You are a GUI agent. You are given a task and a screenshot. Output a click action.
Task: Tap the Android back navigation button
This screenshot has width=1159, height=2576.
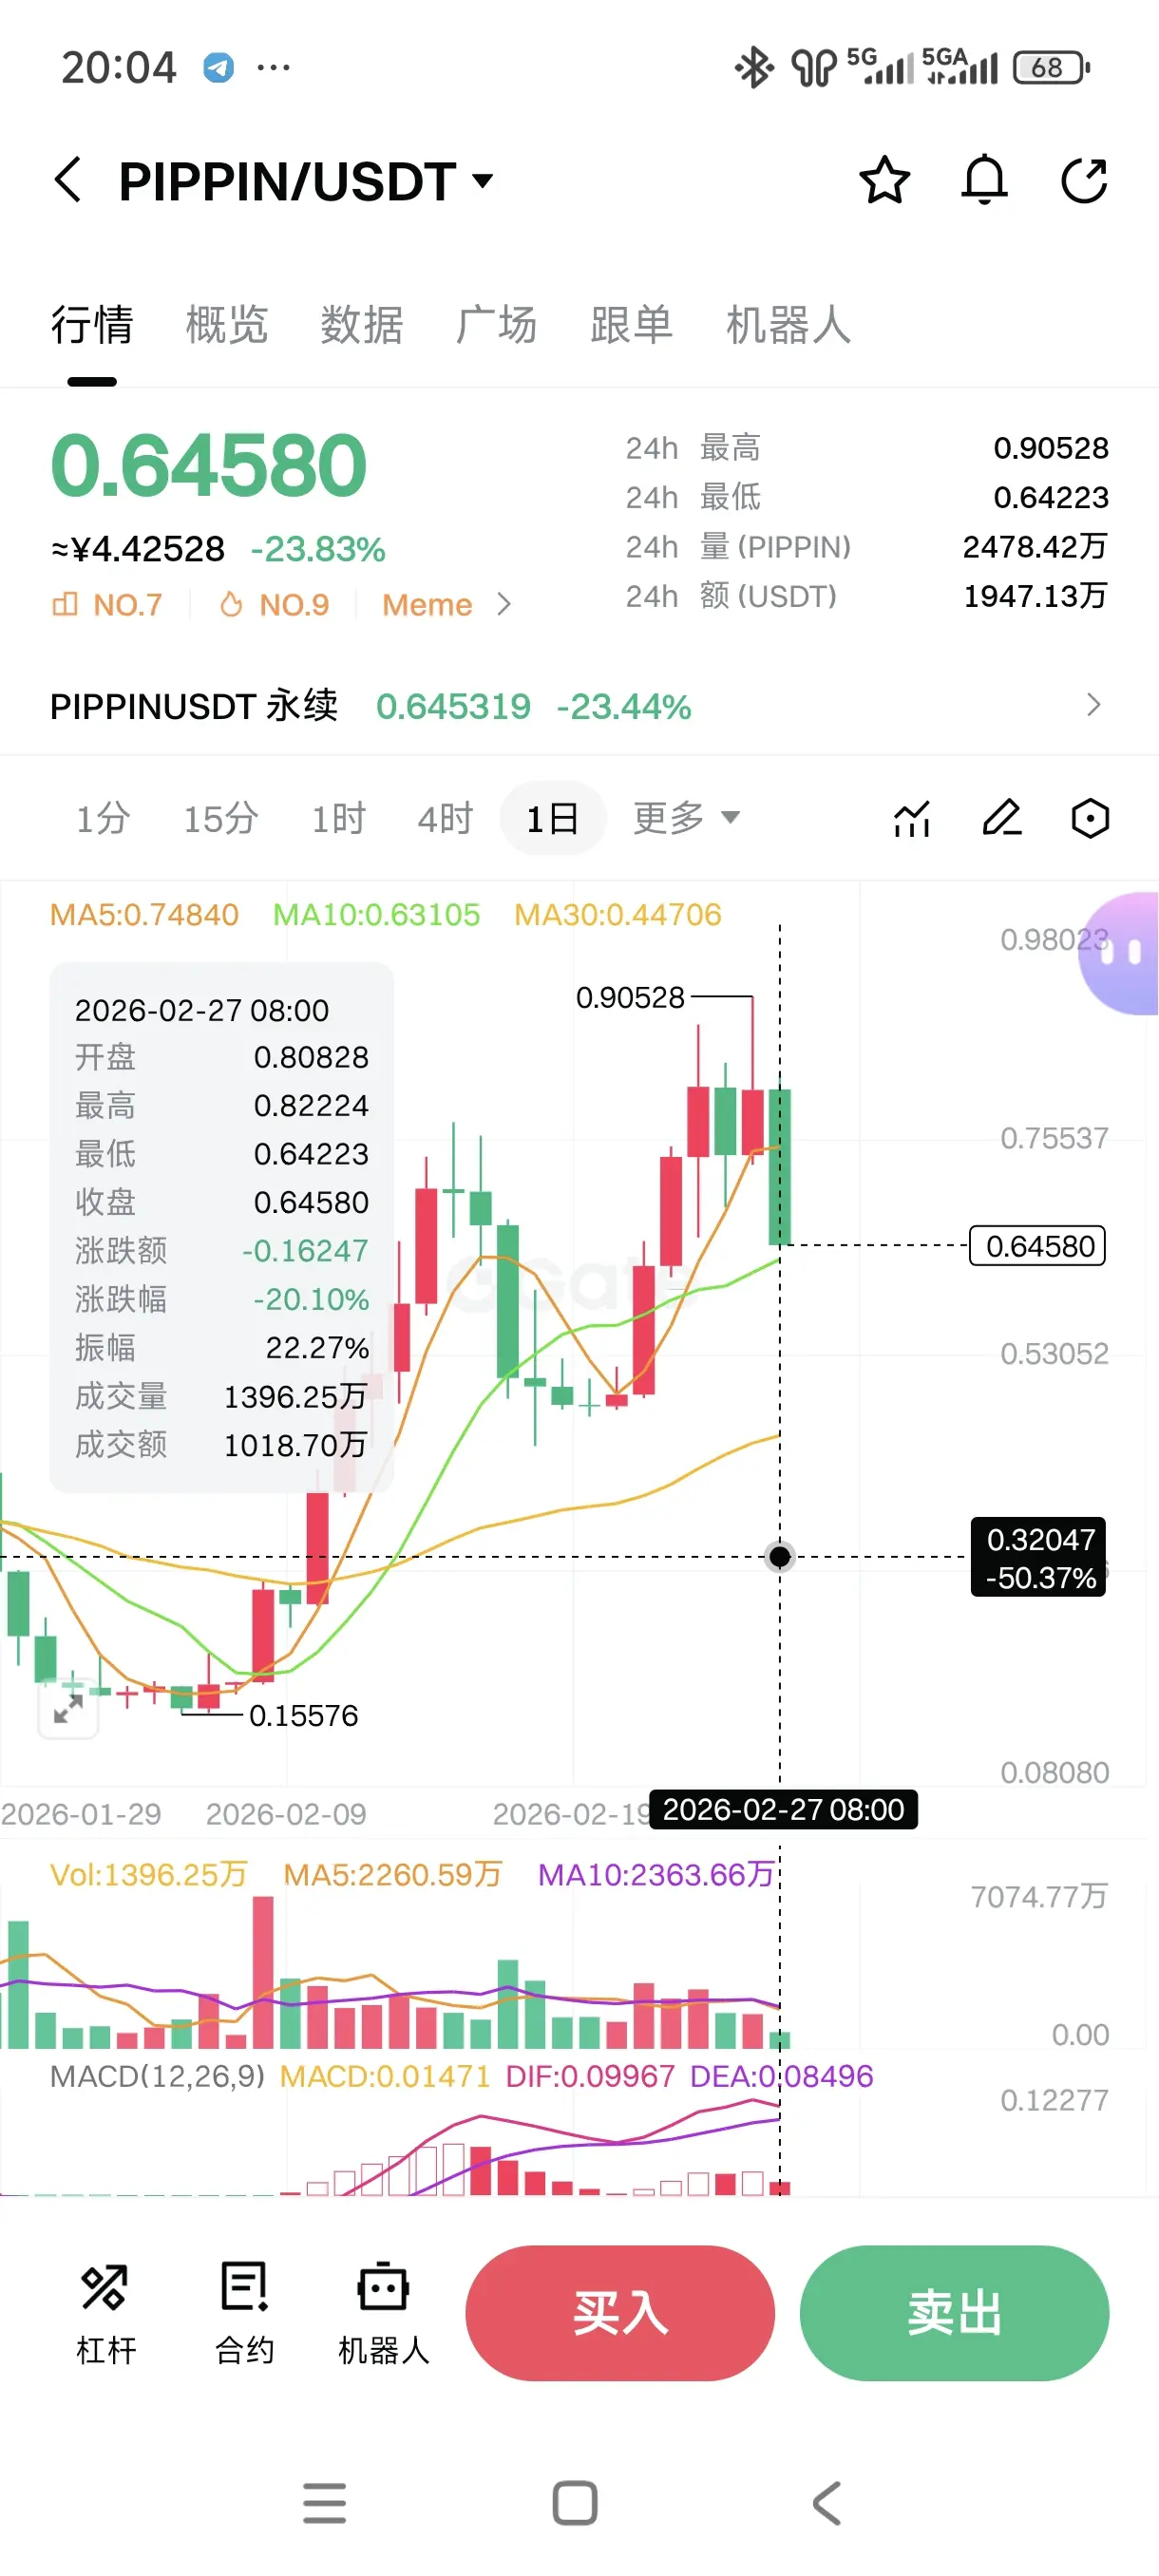[826, 2503]
